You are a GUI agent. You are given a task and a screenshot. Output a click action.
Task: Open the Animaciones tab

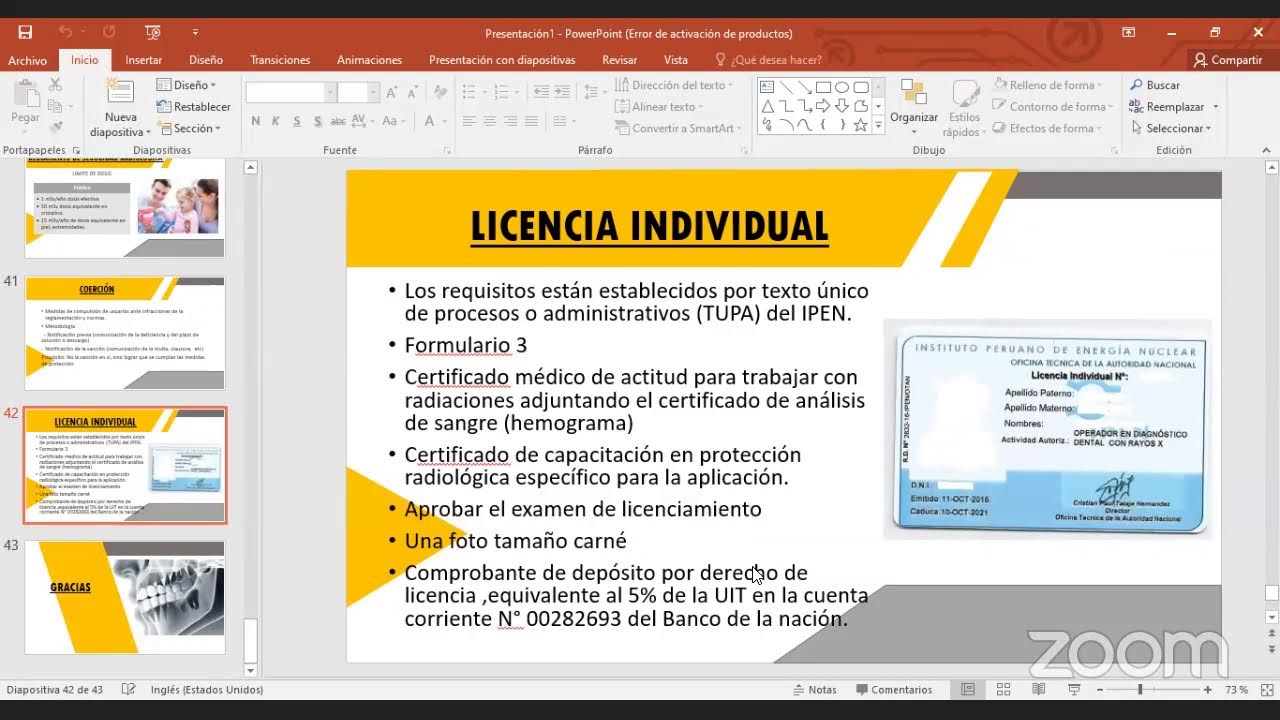pyautogui.click(x=369, y=60)
